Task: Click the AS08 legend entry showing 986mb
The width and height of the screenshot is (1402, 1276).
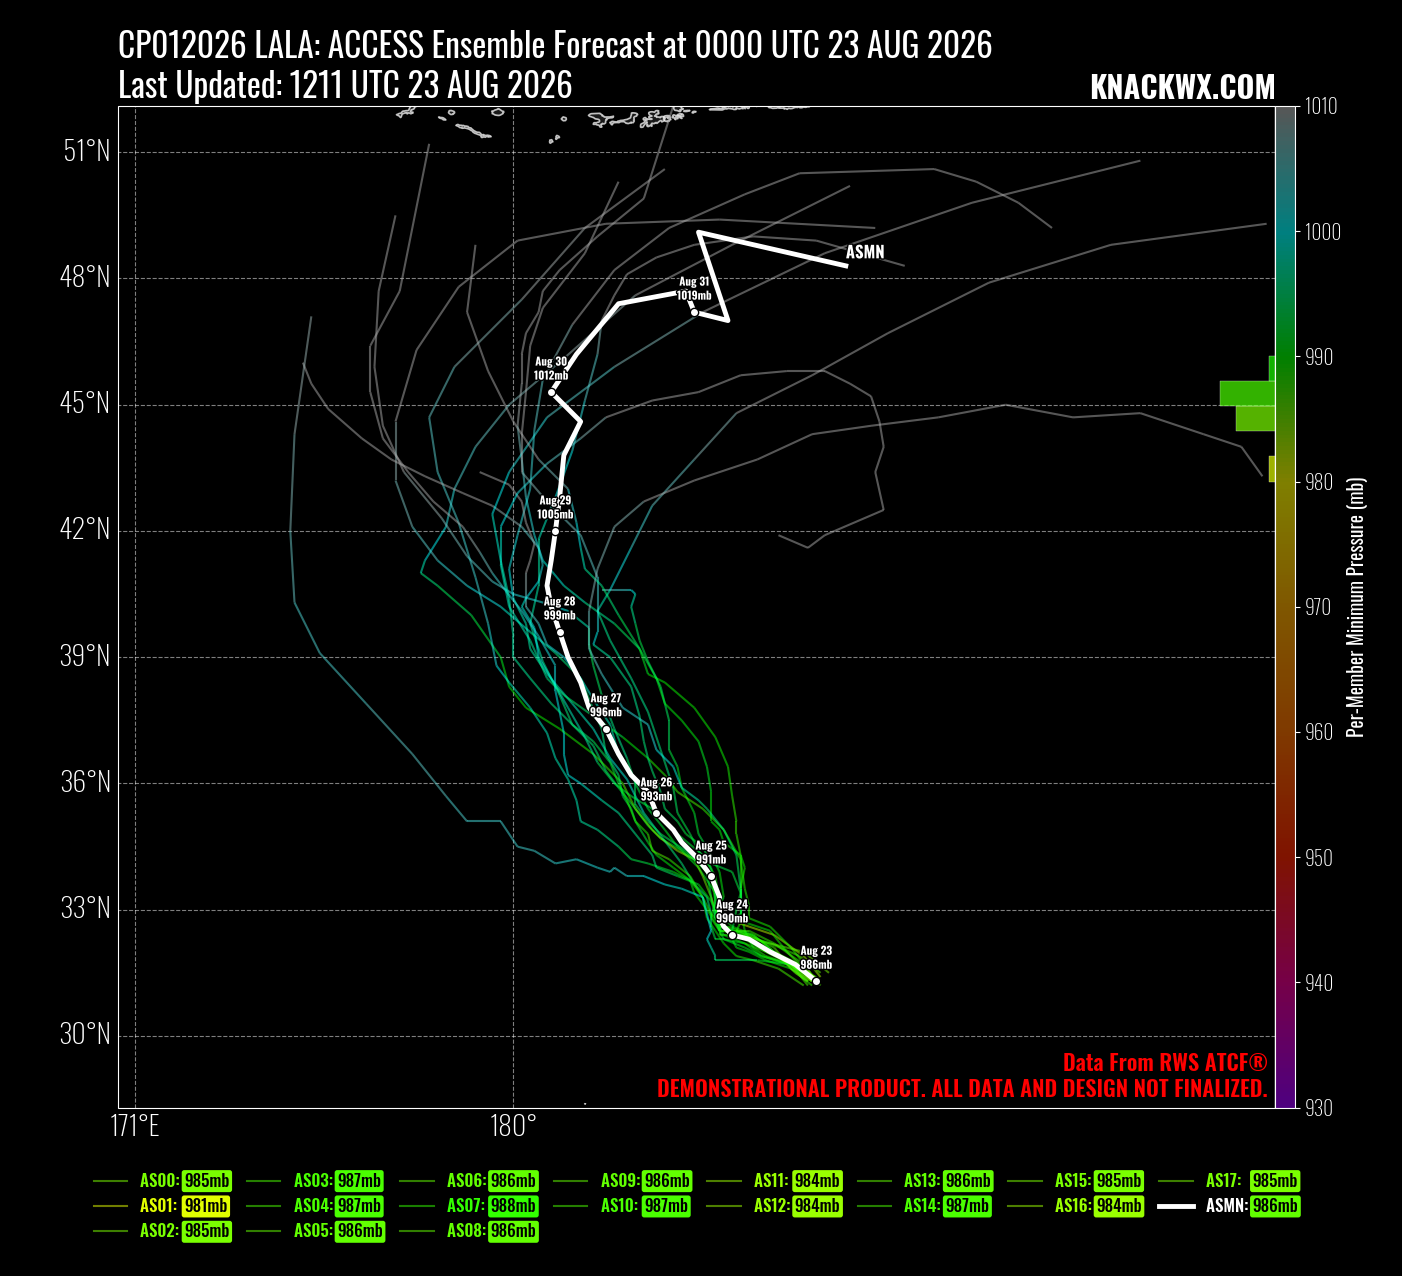Action: [x=469, y=1231]
